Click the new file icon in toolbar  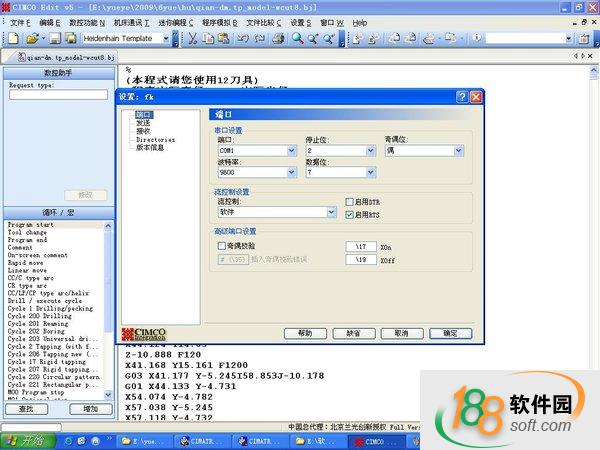[x=12, y=38]
